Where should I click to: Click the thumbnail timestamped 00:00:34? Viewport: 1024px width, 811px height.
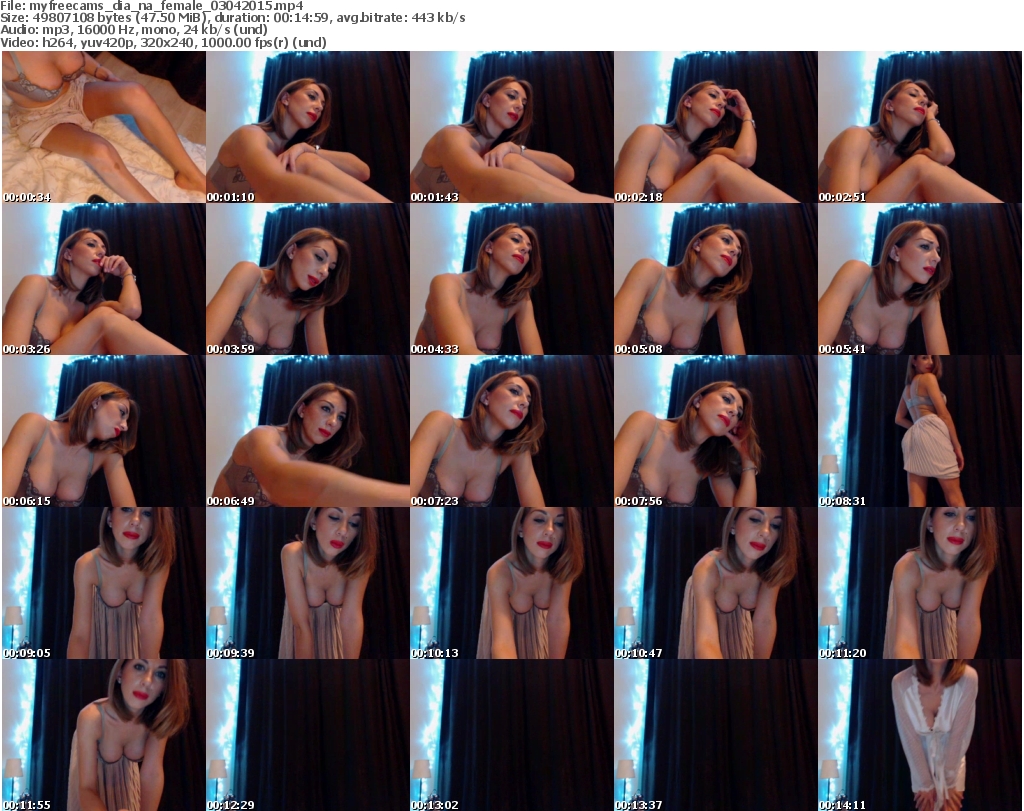tap(103, 127)
